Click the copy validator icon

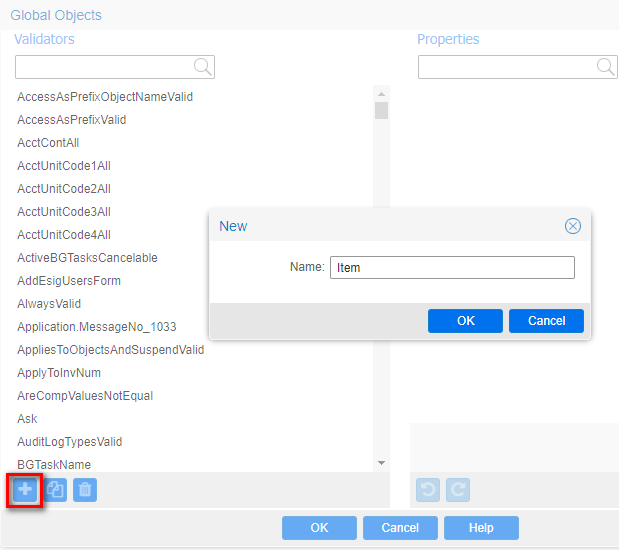[56, 490]
